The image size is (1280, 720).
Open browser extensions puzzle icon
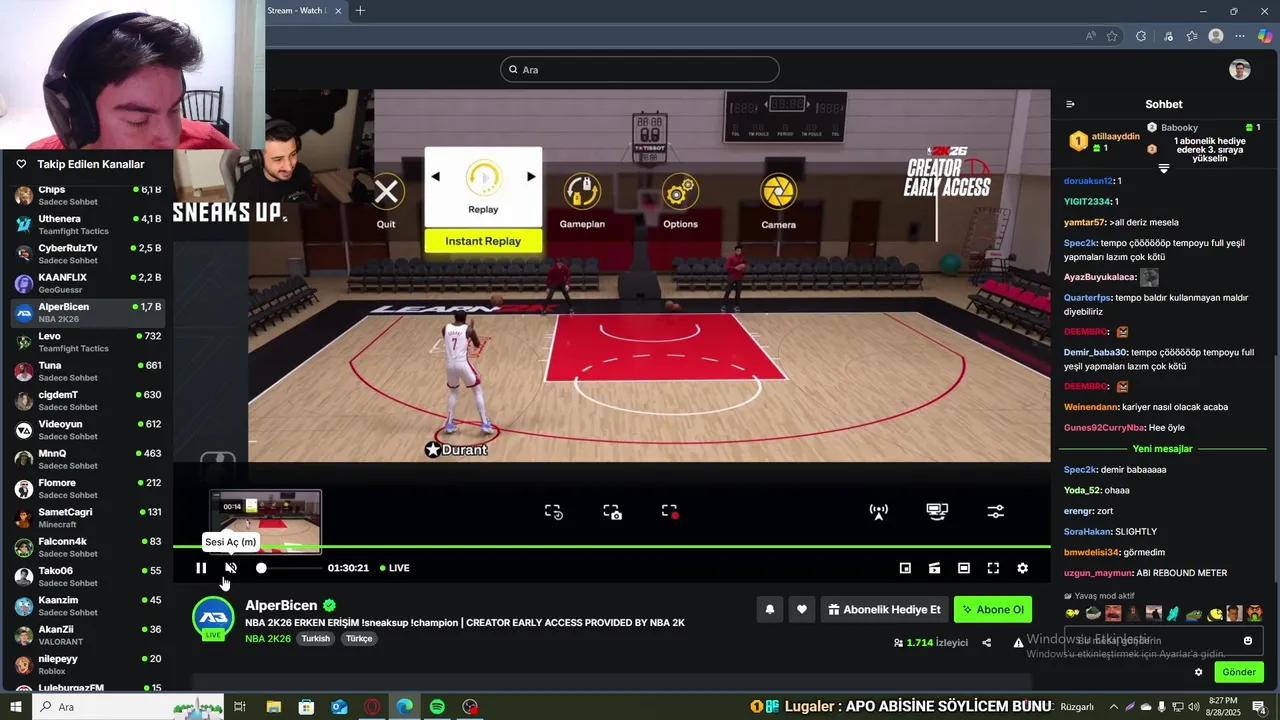[1141, 36]
